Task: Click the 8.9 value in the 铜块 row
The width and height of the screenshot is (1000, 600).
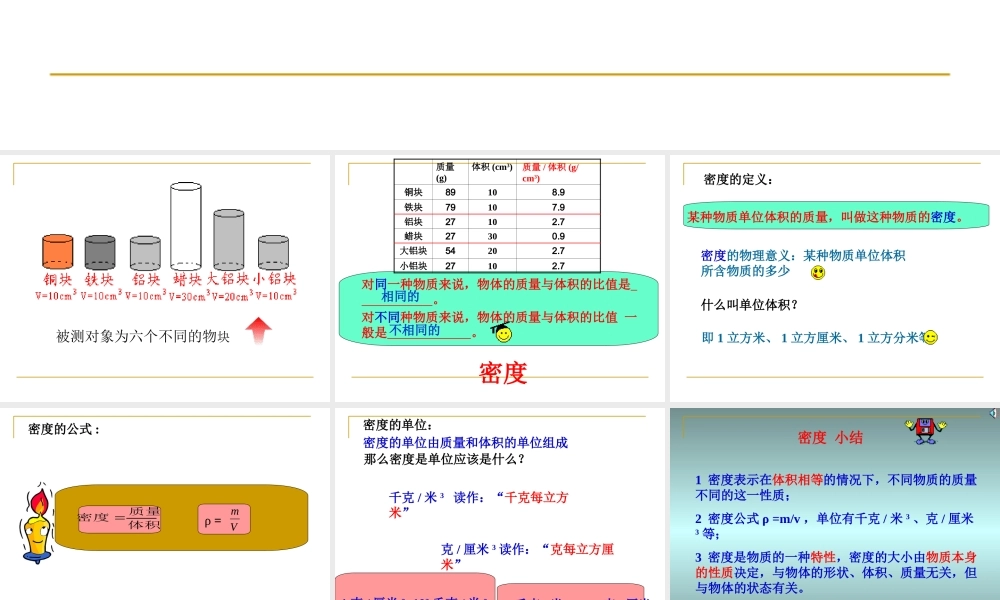Action: pos(558,192)
